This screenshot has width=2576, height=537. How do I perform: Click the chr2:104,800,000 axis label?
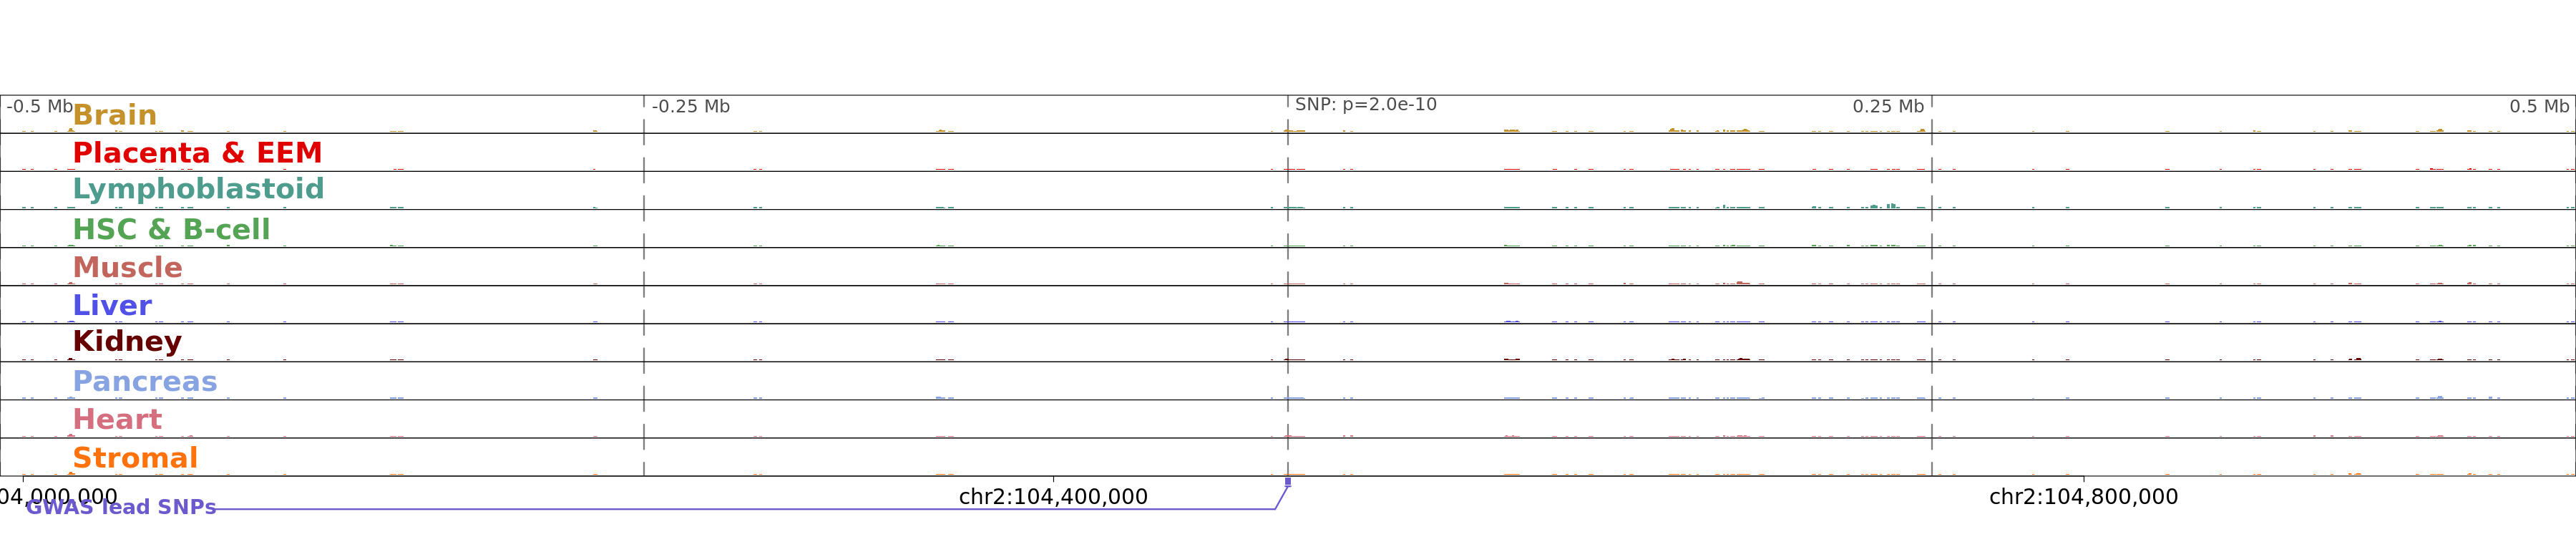pos(2083,497)
